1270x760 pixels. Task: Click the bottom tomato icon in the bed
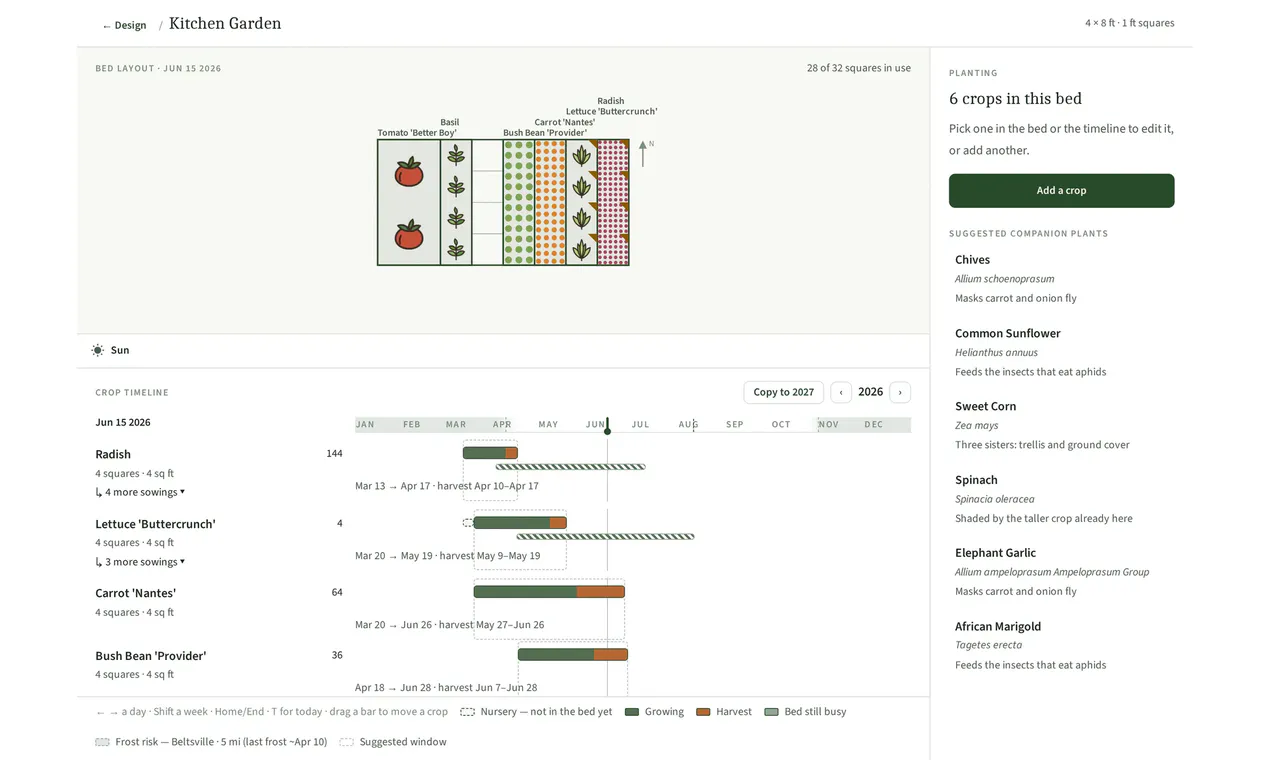408,234
